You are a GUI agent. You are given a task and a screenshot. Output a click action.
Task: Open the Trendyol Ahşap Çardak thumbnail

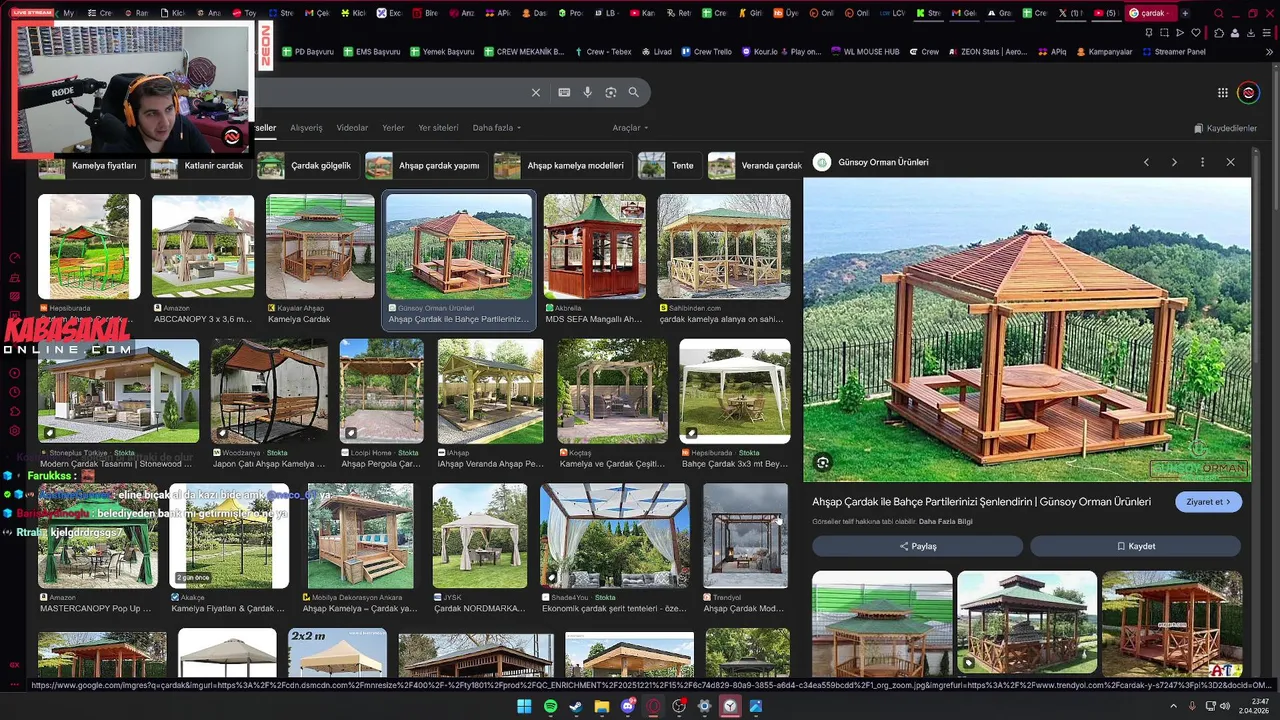[x=745, y=536]
